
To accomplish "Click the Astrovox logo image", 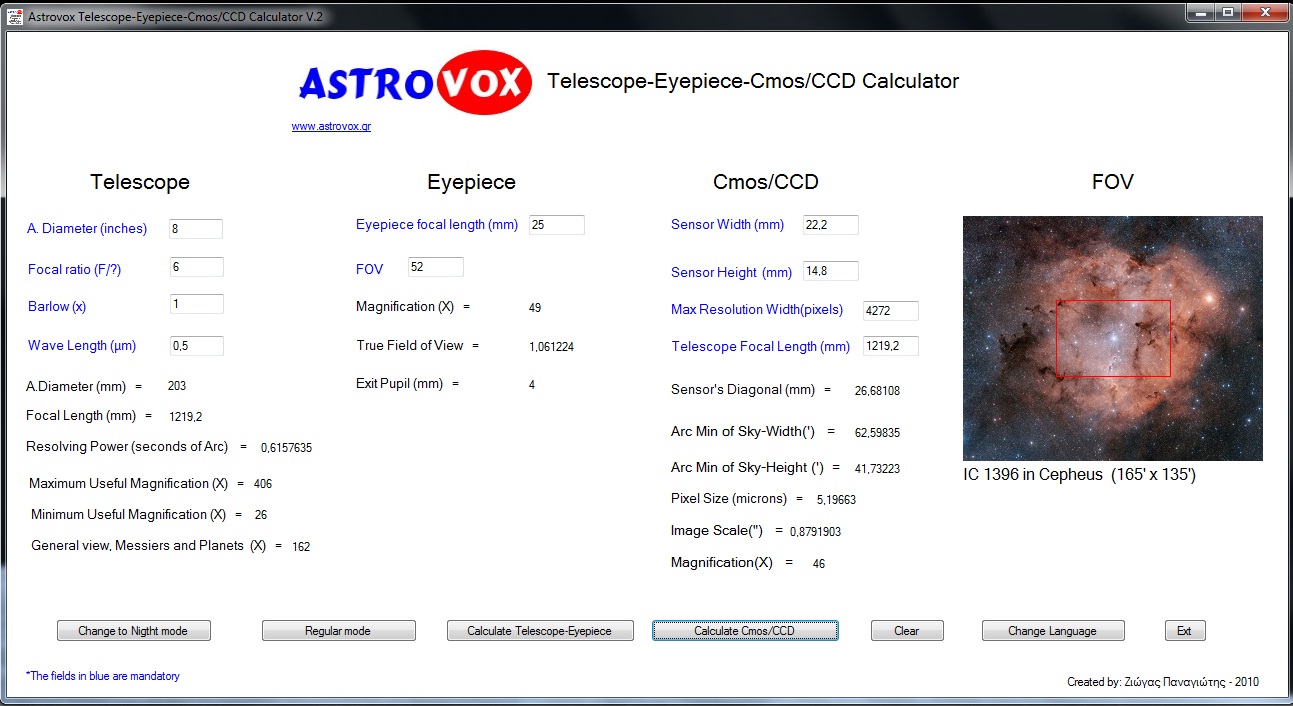I will click(415, 83).
